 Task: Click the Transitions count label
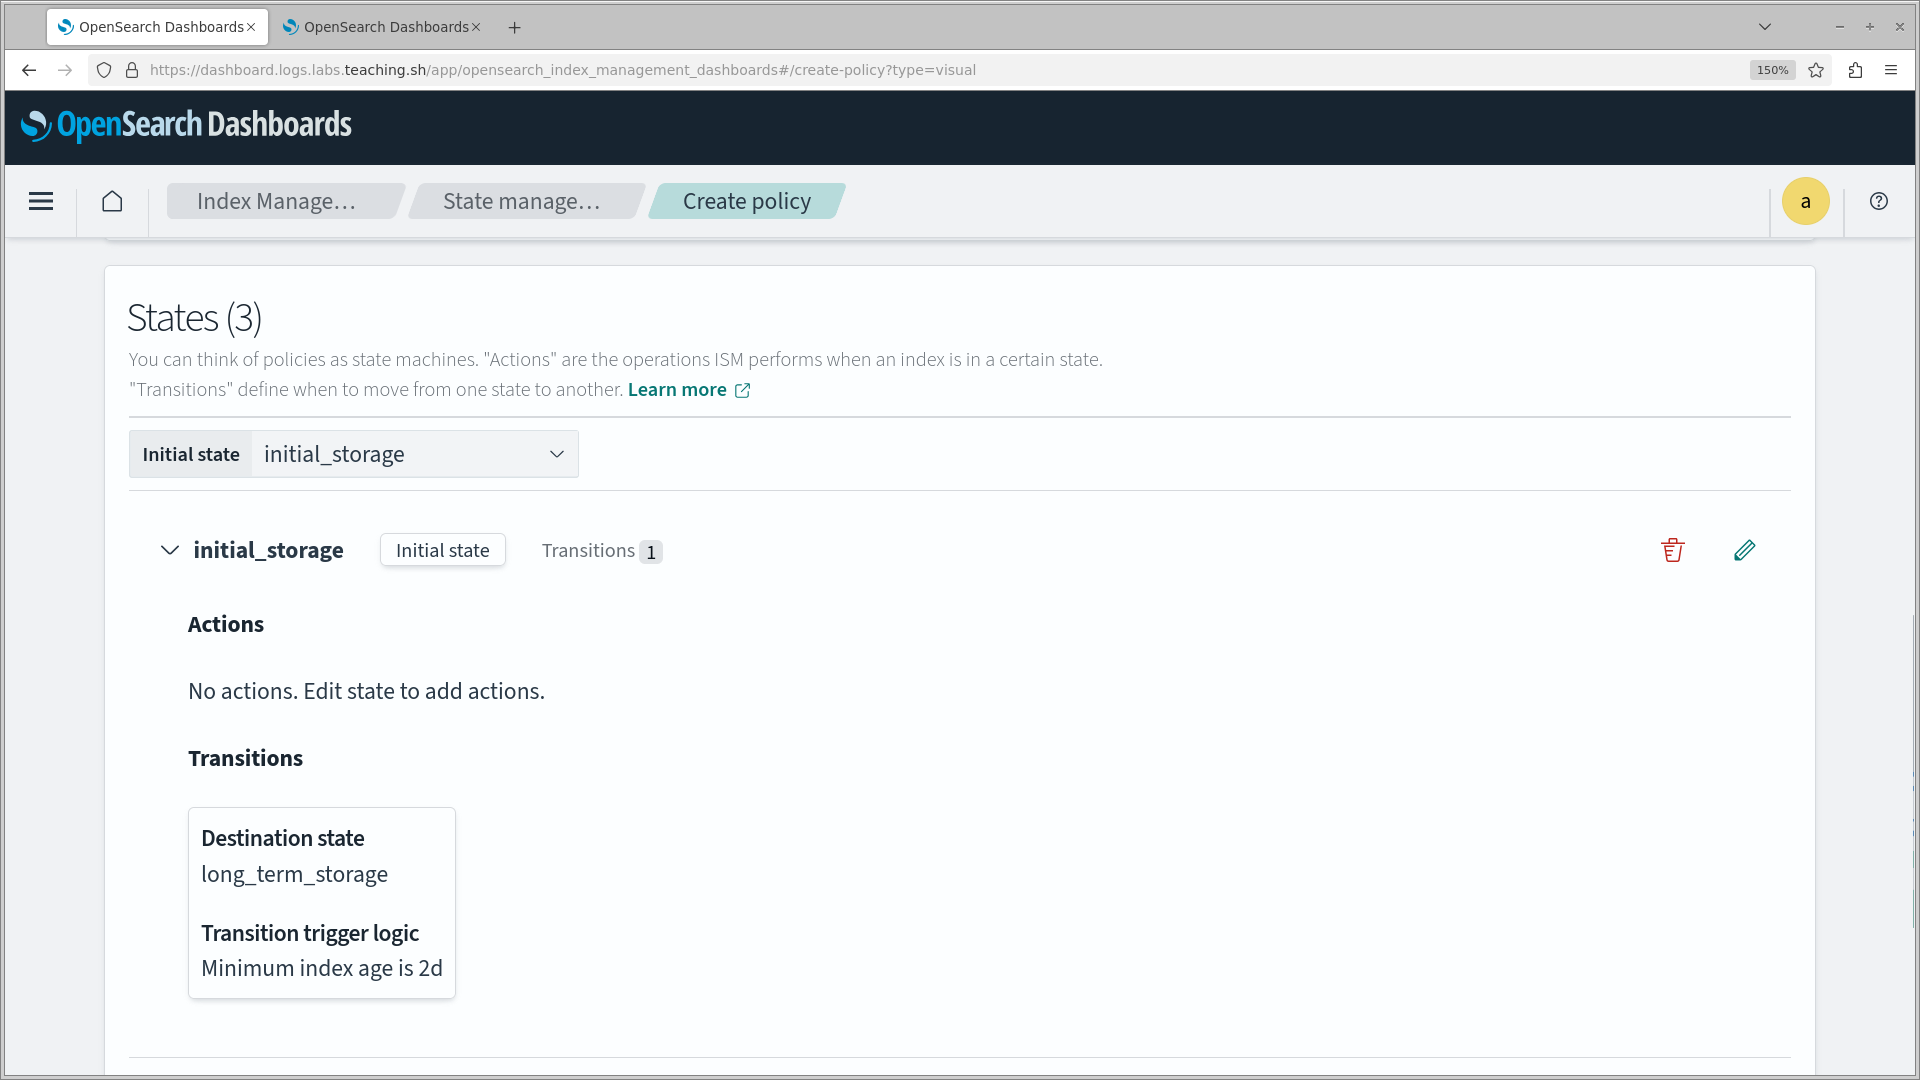(x=601, y=551)
